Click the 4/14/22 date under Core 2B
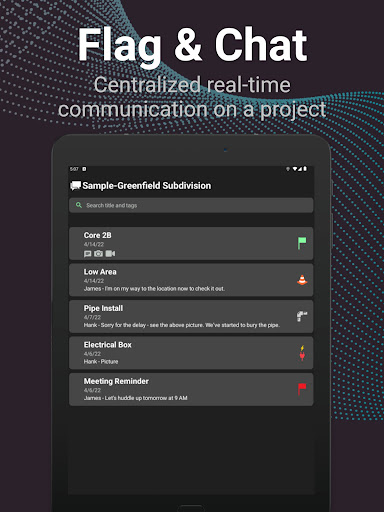Screen dimensions: 384x512 point(94,244)
